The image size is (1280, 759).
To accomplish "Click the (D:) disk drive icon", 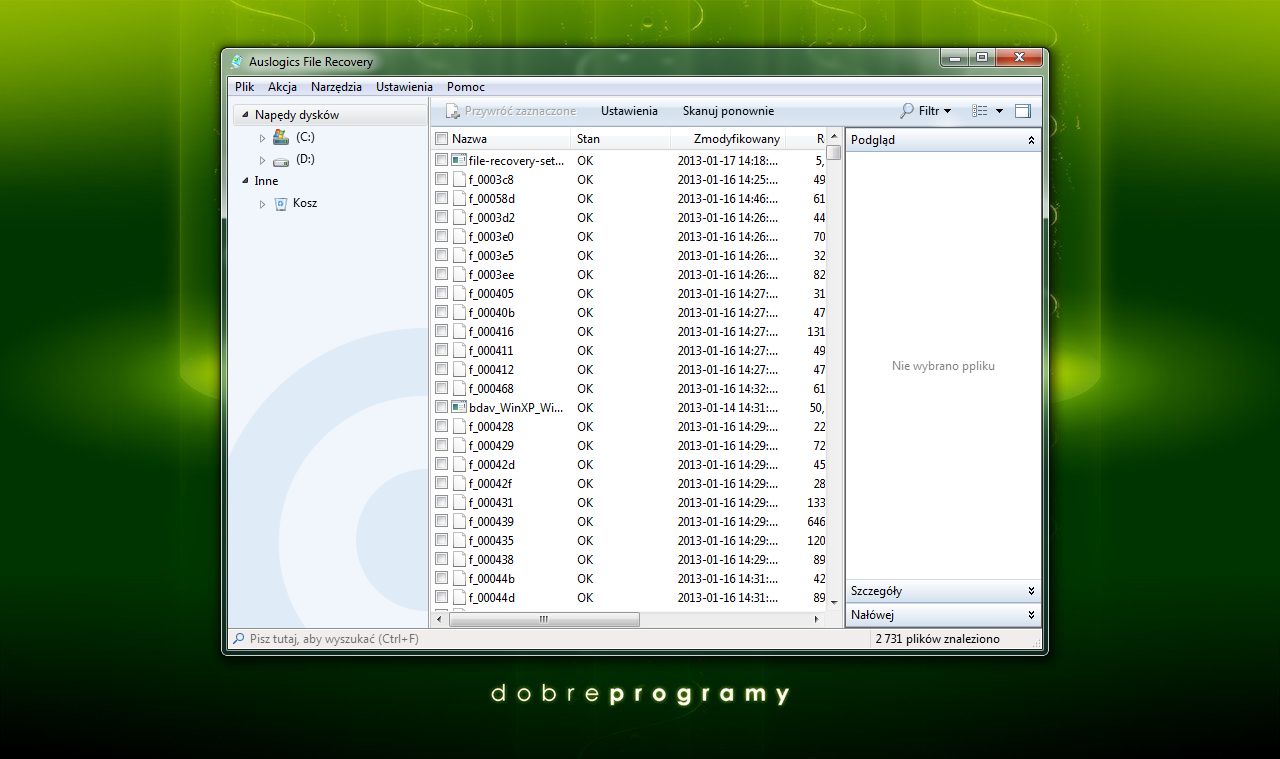I will click(x=281, y=160).
